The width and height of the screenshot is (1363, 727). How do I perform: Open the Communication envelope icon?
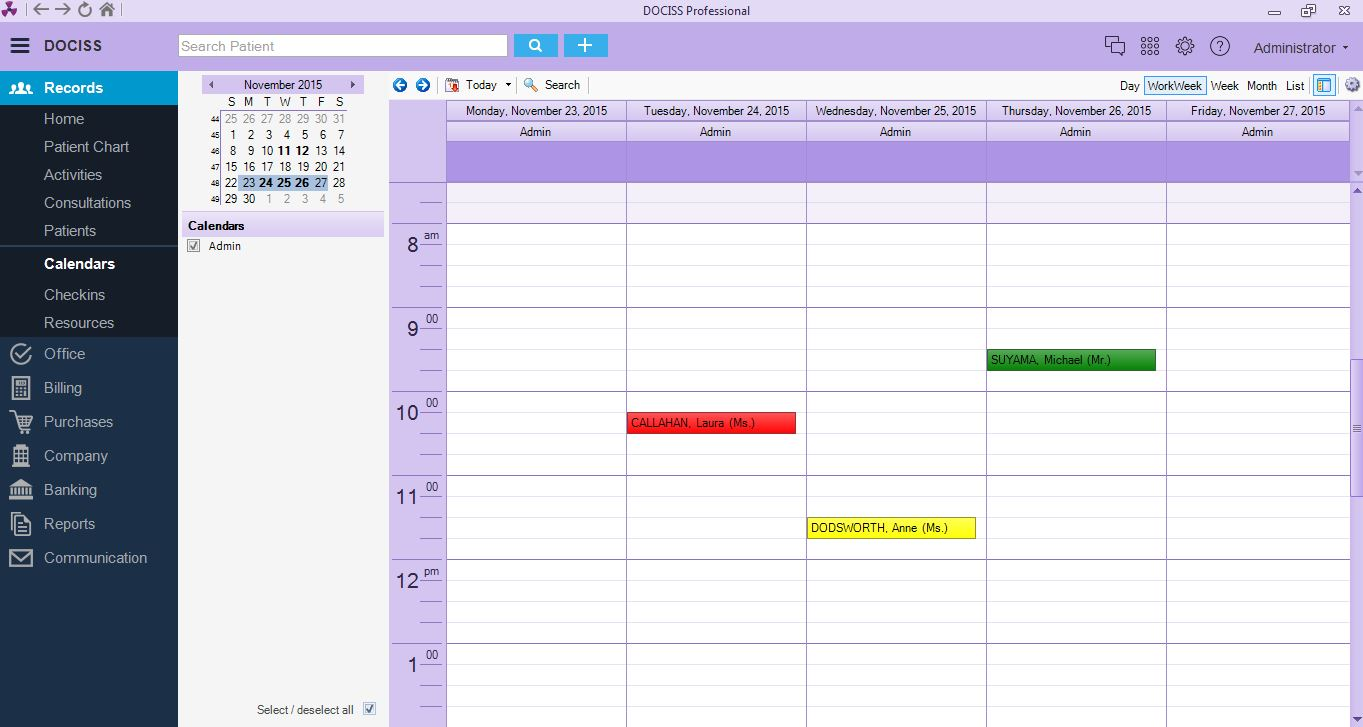coord(20,558)
